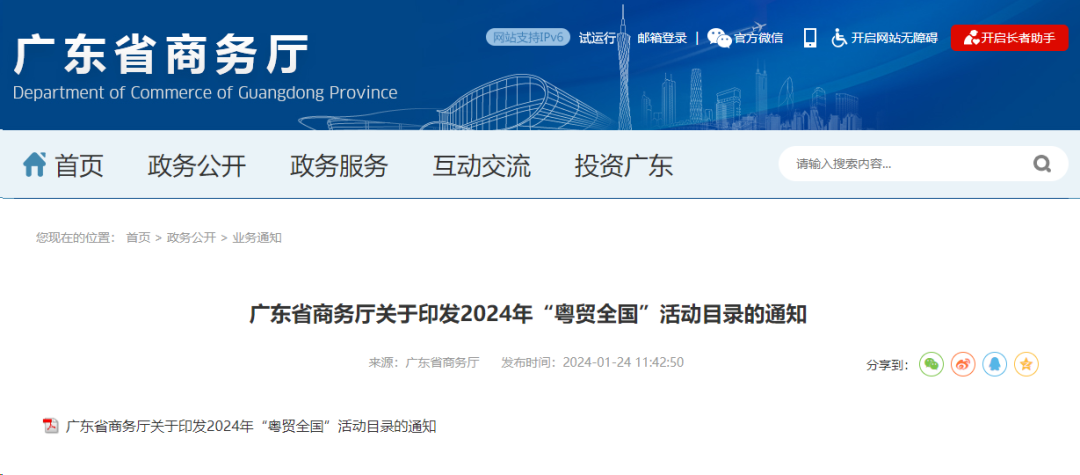This screenshot has width=1080, height=475.
Task: Go to the 互动交流 navigation menu
Action: click(481, 165)
